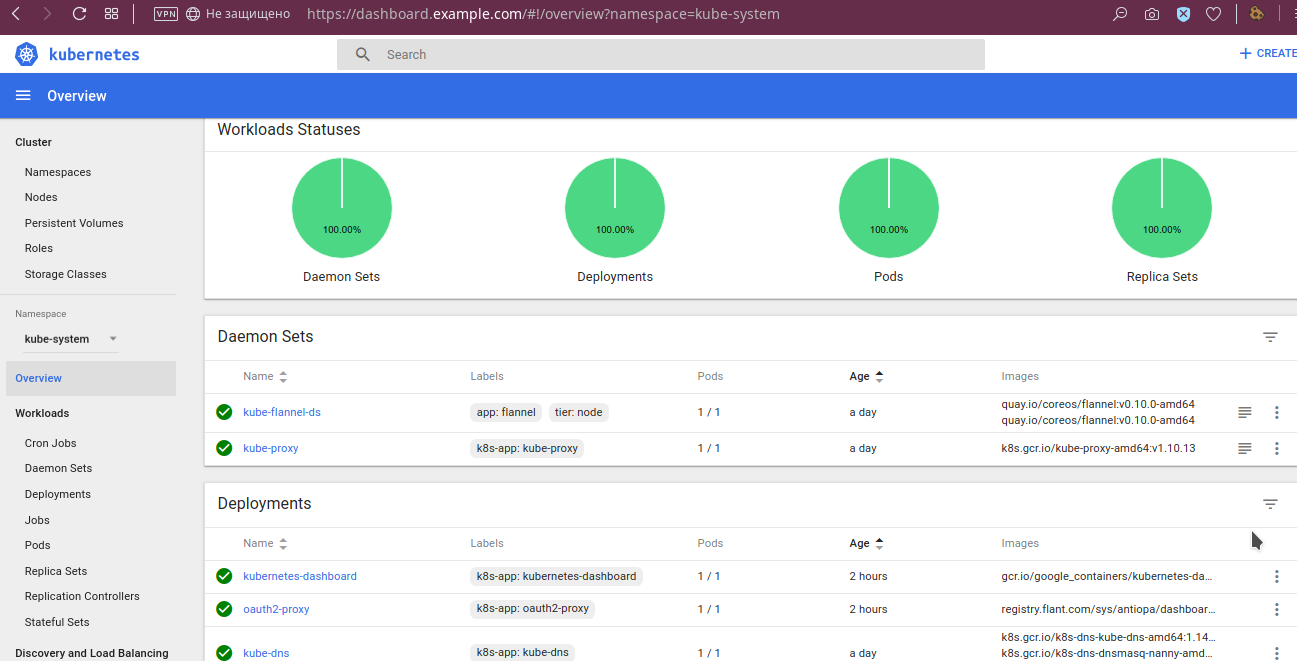Open filter icon for Daemon Sets

[1270, 337]
